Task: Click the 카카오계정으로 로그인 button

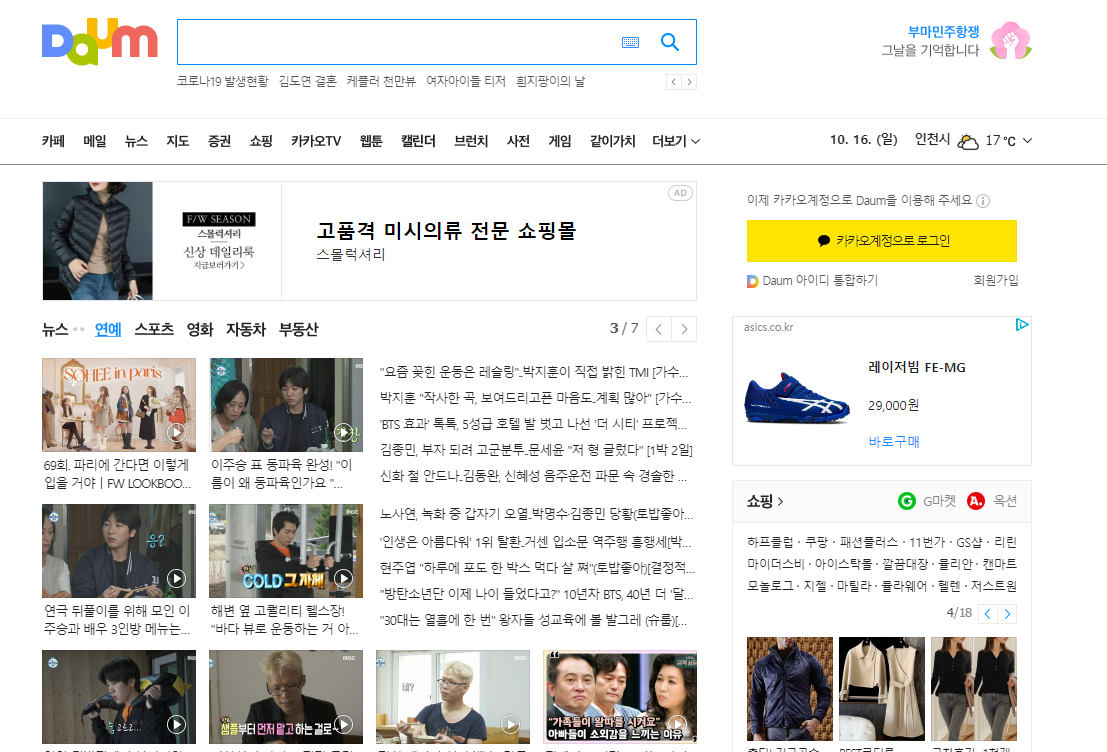Action: click(881, 241)
